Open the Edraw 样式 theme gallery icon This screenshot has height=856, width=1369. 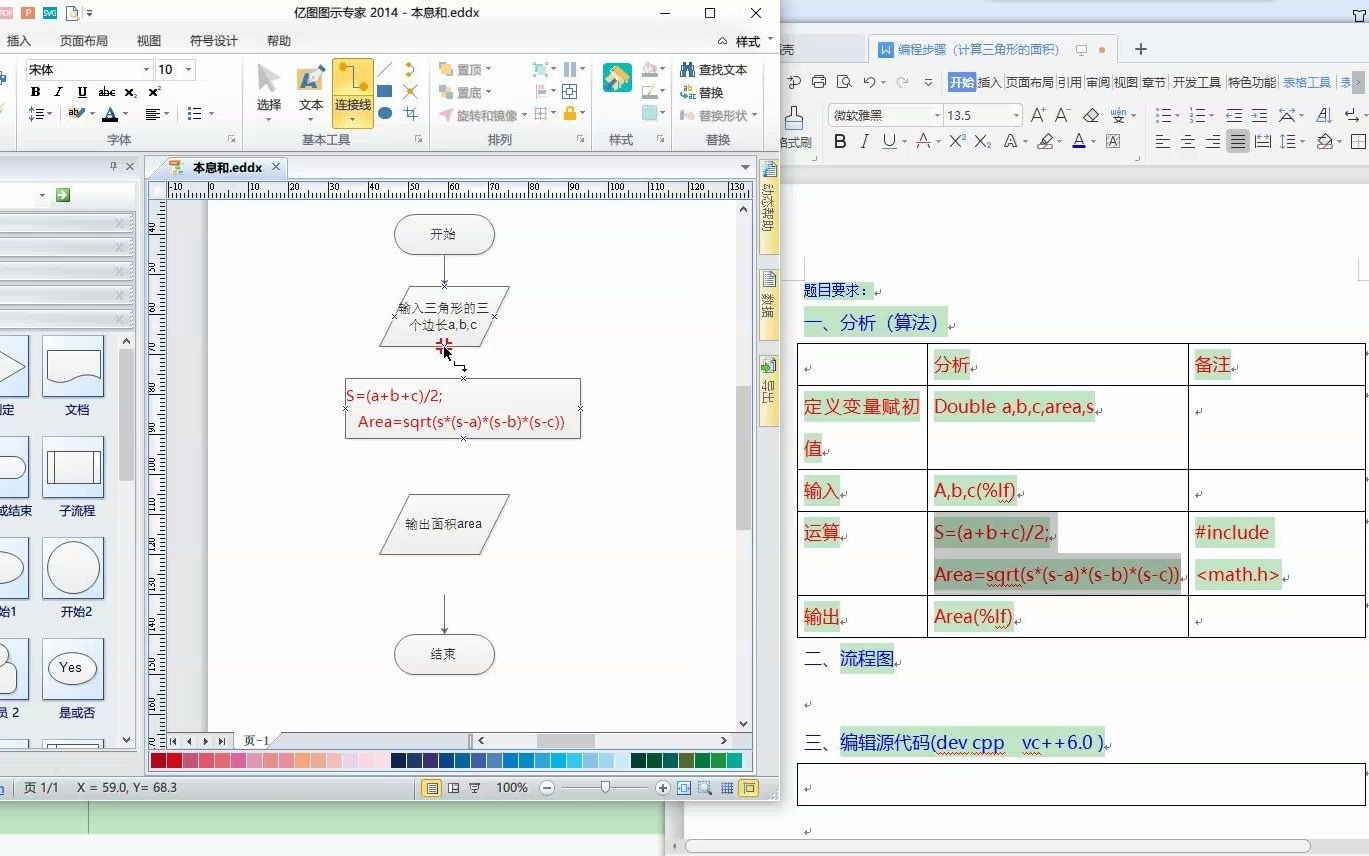point(617,78)
